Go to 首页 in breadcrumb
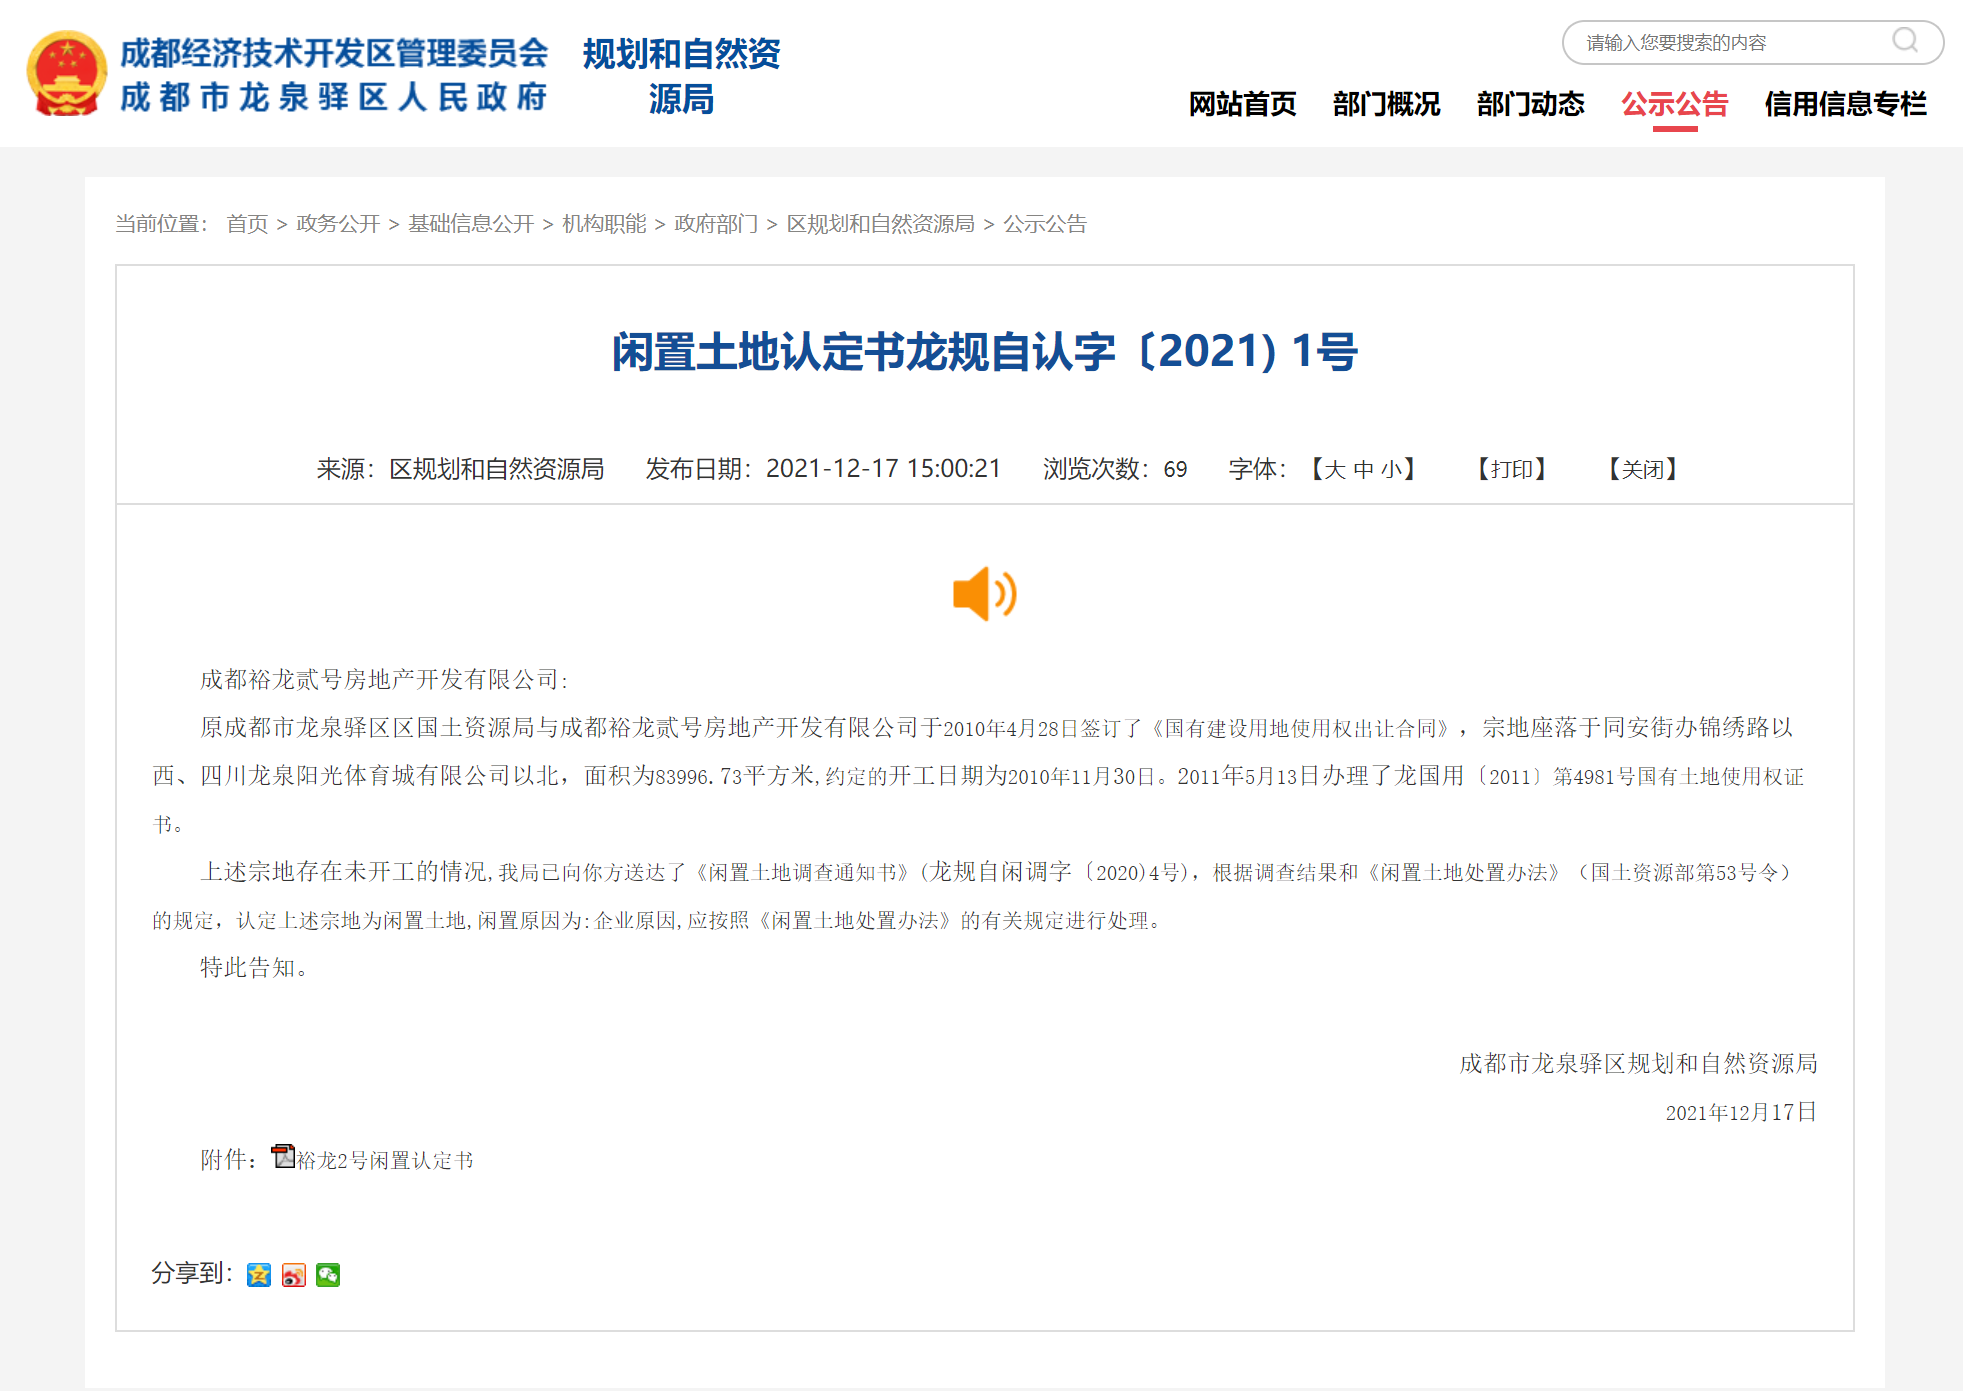Screen dimensions: 1963x1391 tap(247, 224)
